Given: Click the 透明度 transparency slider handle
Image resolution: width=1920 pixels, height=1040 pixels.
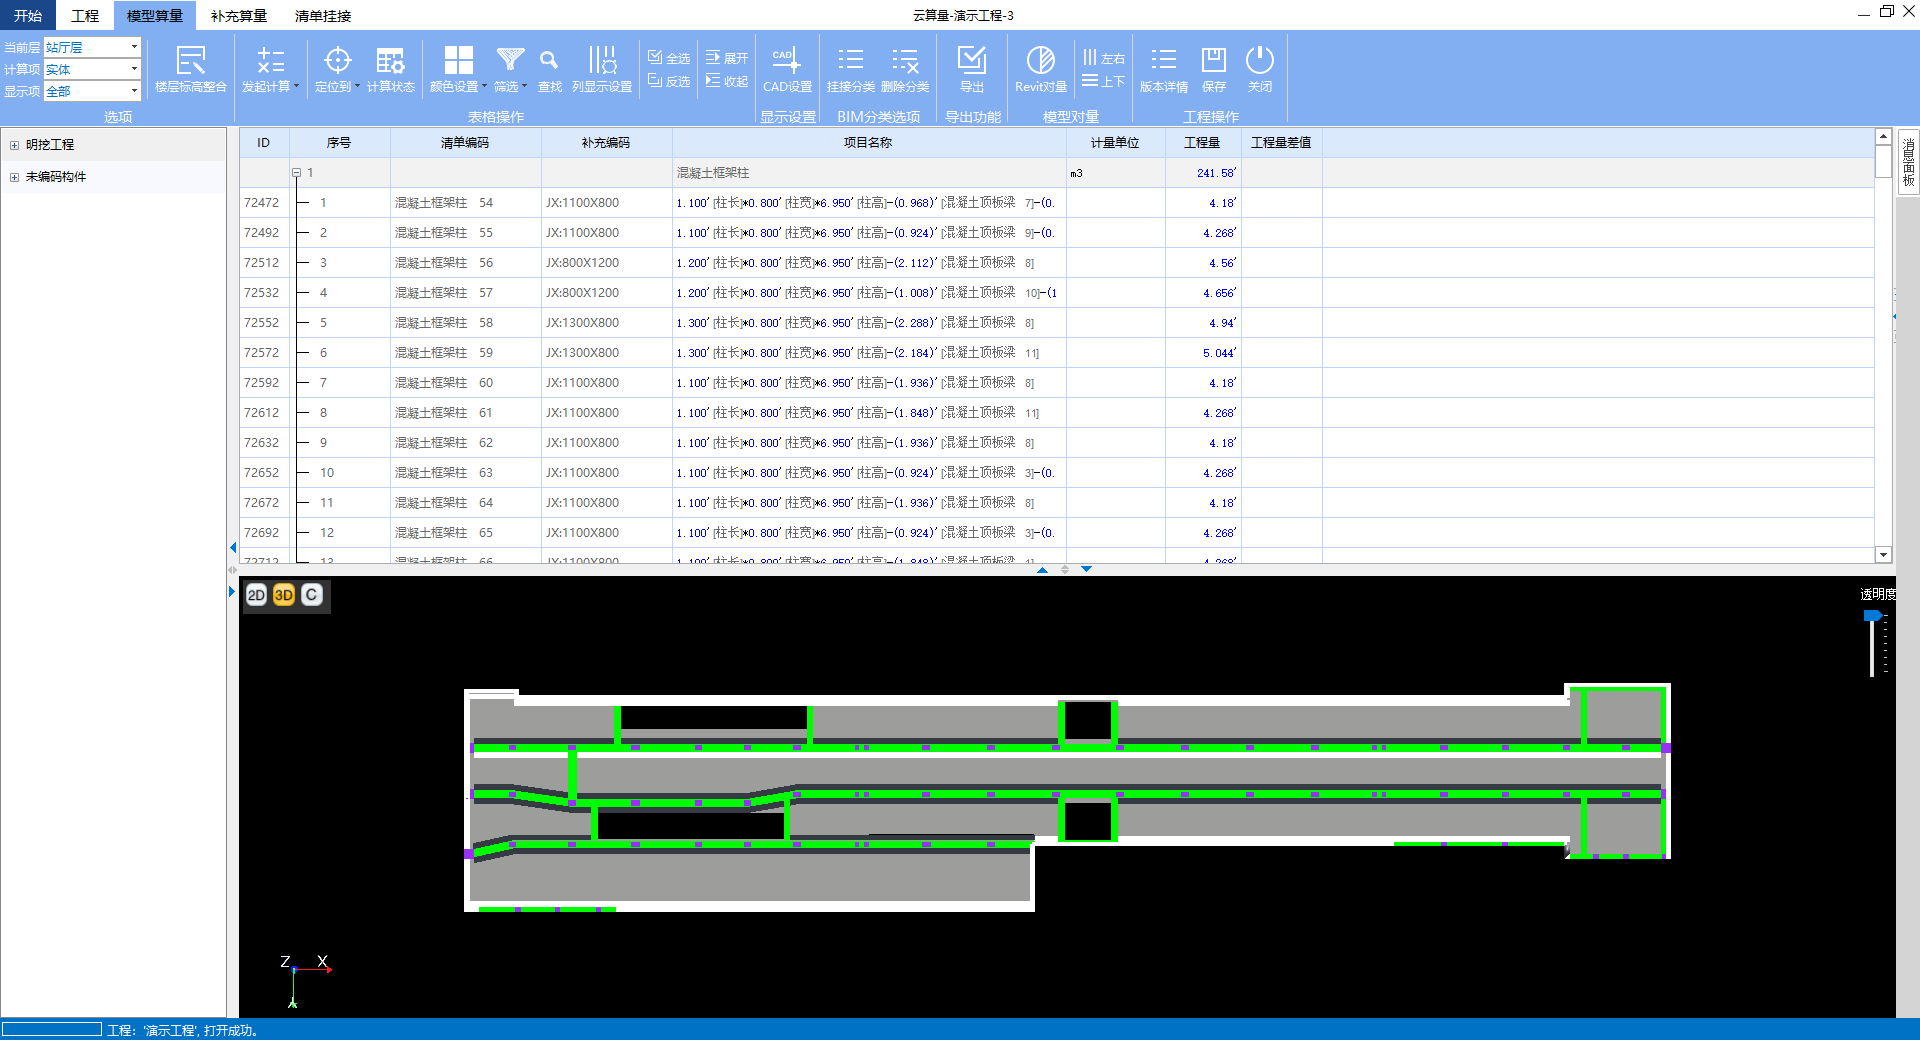Looking at the screenshot, I should [1872, 616].
